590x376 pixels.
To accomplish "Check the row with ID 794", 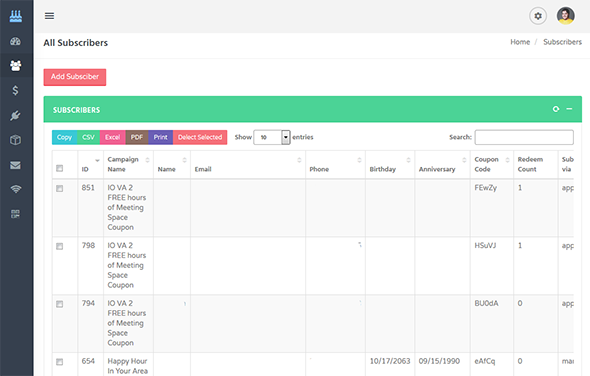I will (x=59, y=304).
